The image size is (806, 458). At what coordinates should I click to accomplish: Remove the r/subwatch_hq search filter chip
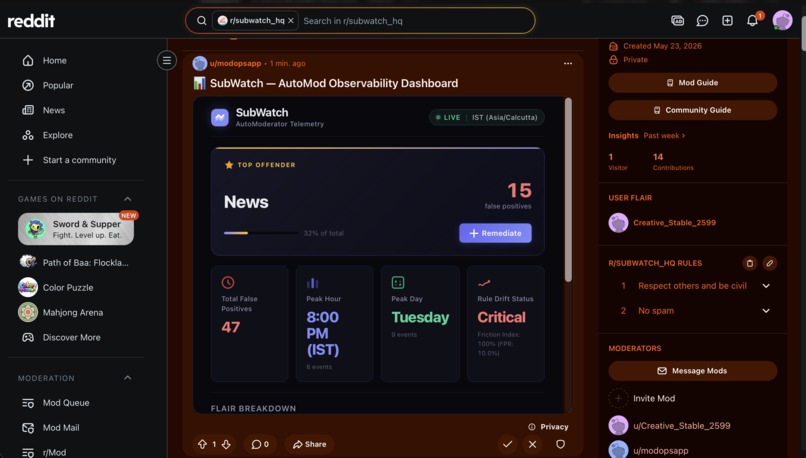pyautogui.click(x=291, y=21)
